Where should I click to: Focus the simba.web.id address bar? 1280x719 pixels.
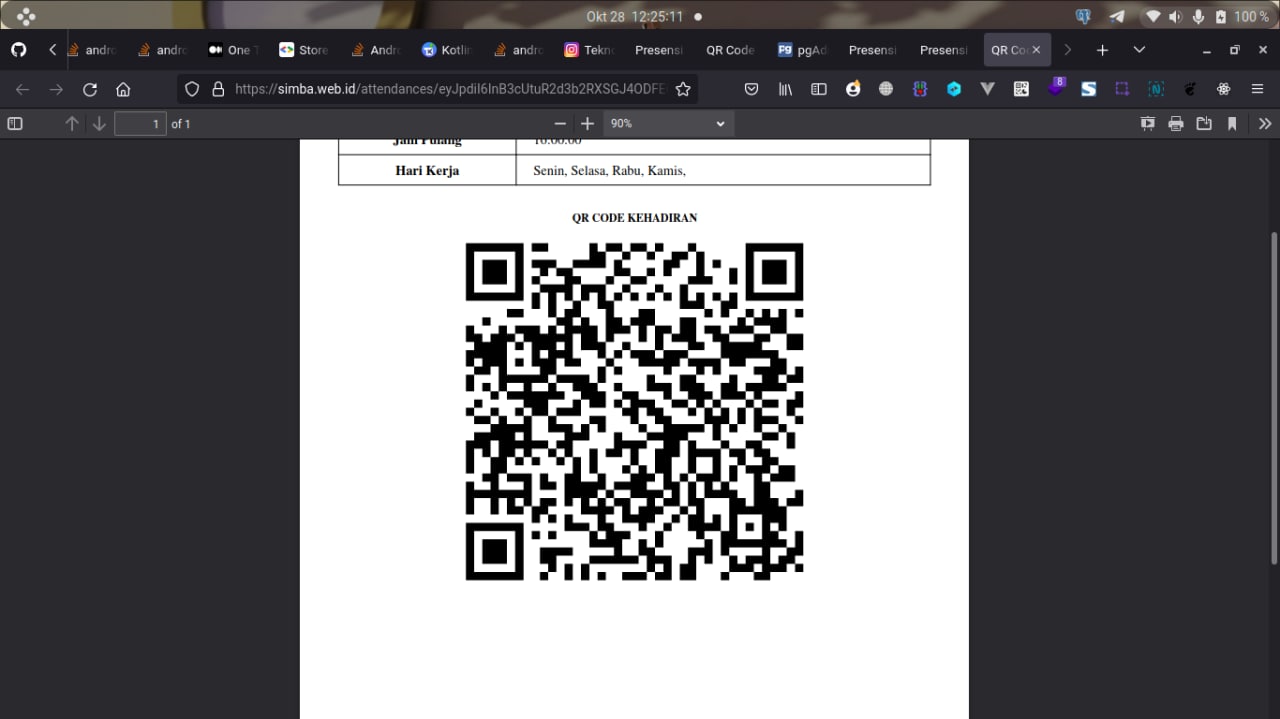pos(450,89)
